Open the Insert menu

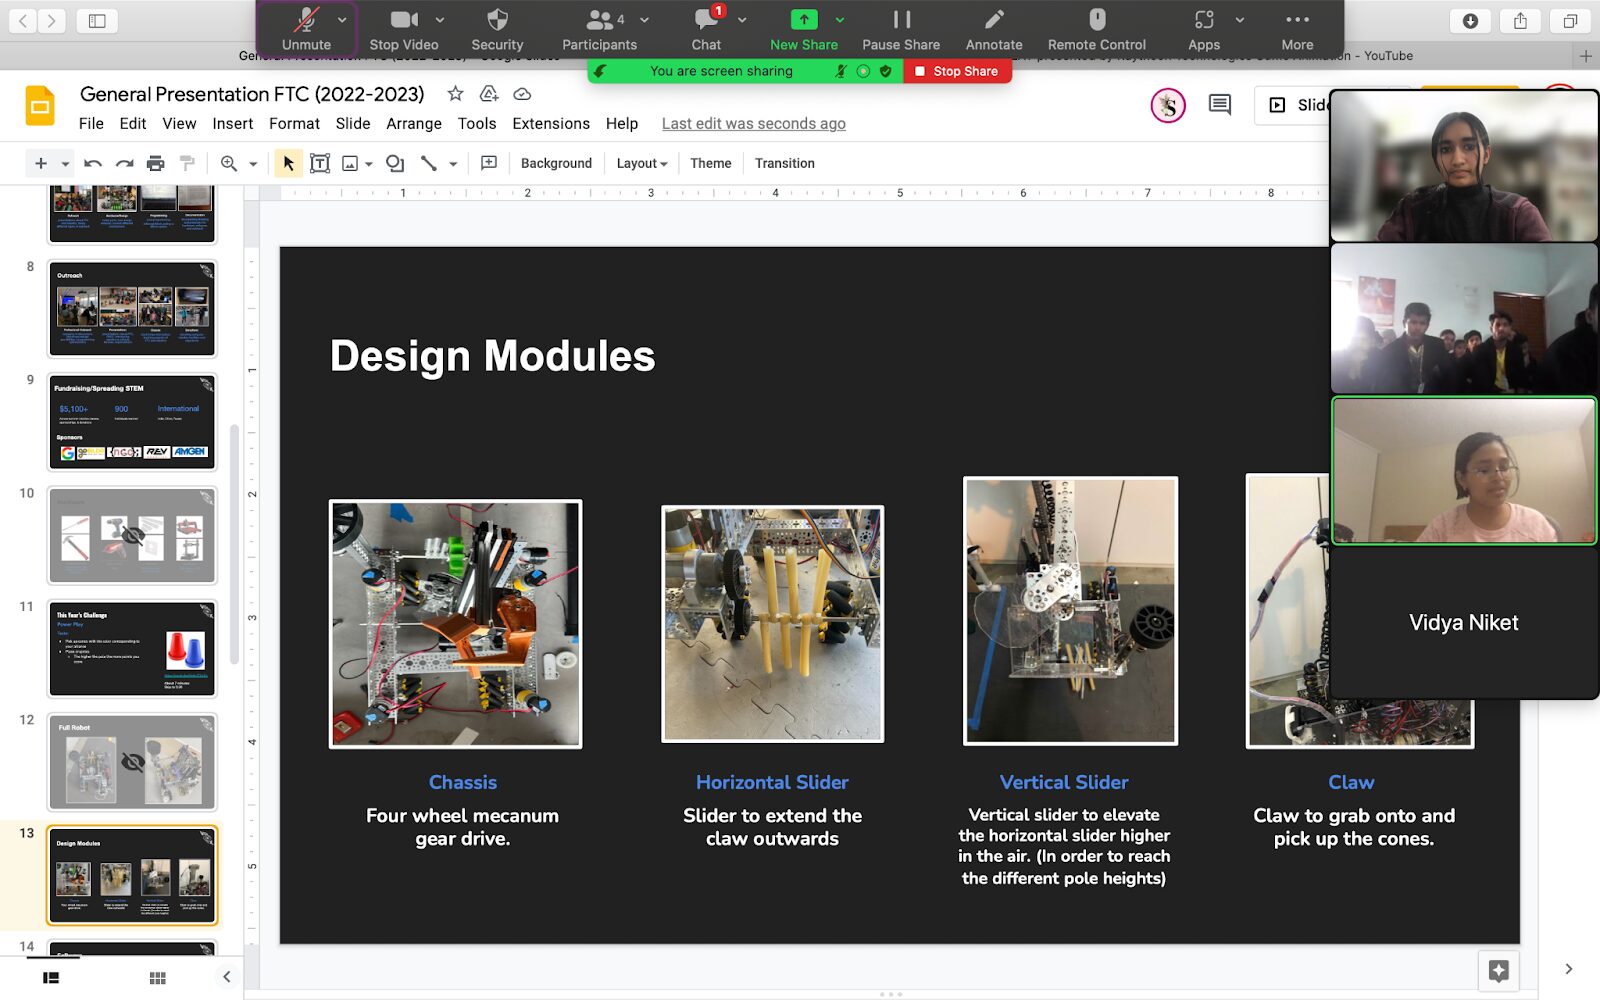232,123
